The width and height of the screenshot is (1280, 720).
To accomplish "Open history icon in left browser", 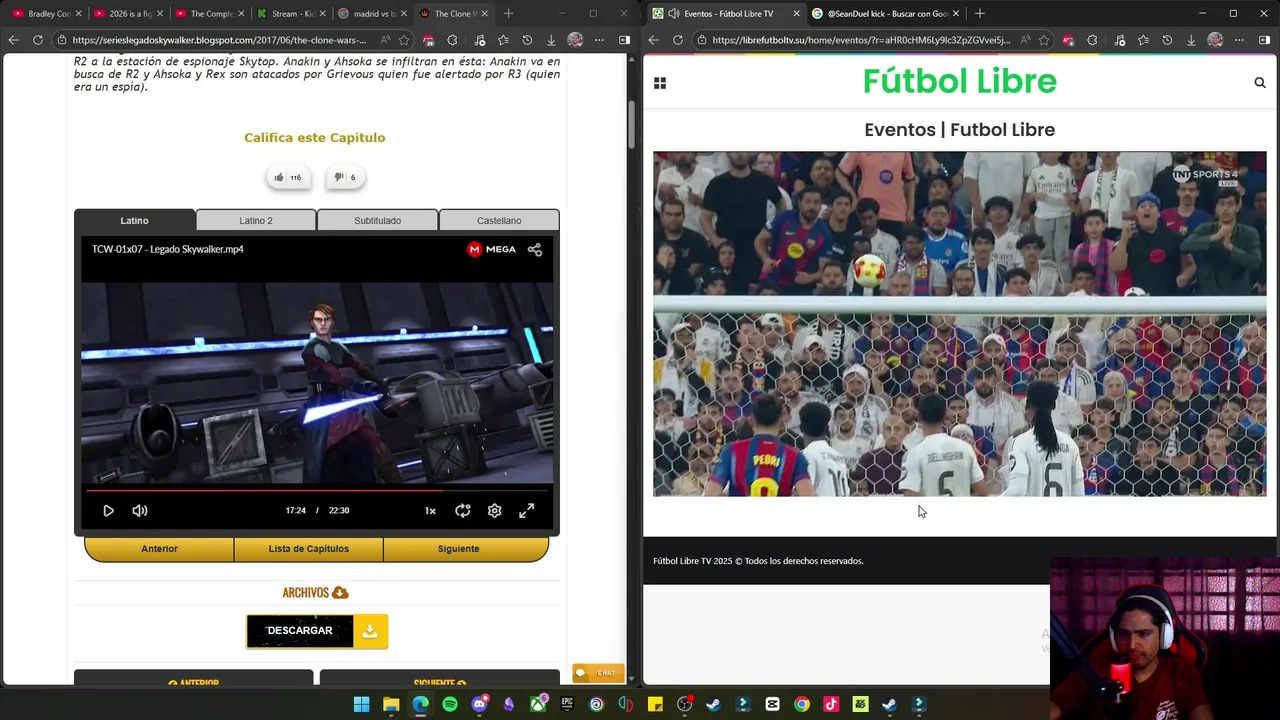I will (x=527, y=40).
